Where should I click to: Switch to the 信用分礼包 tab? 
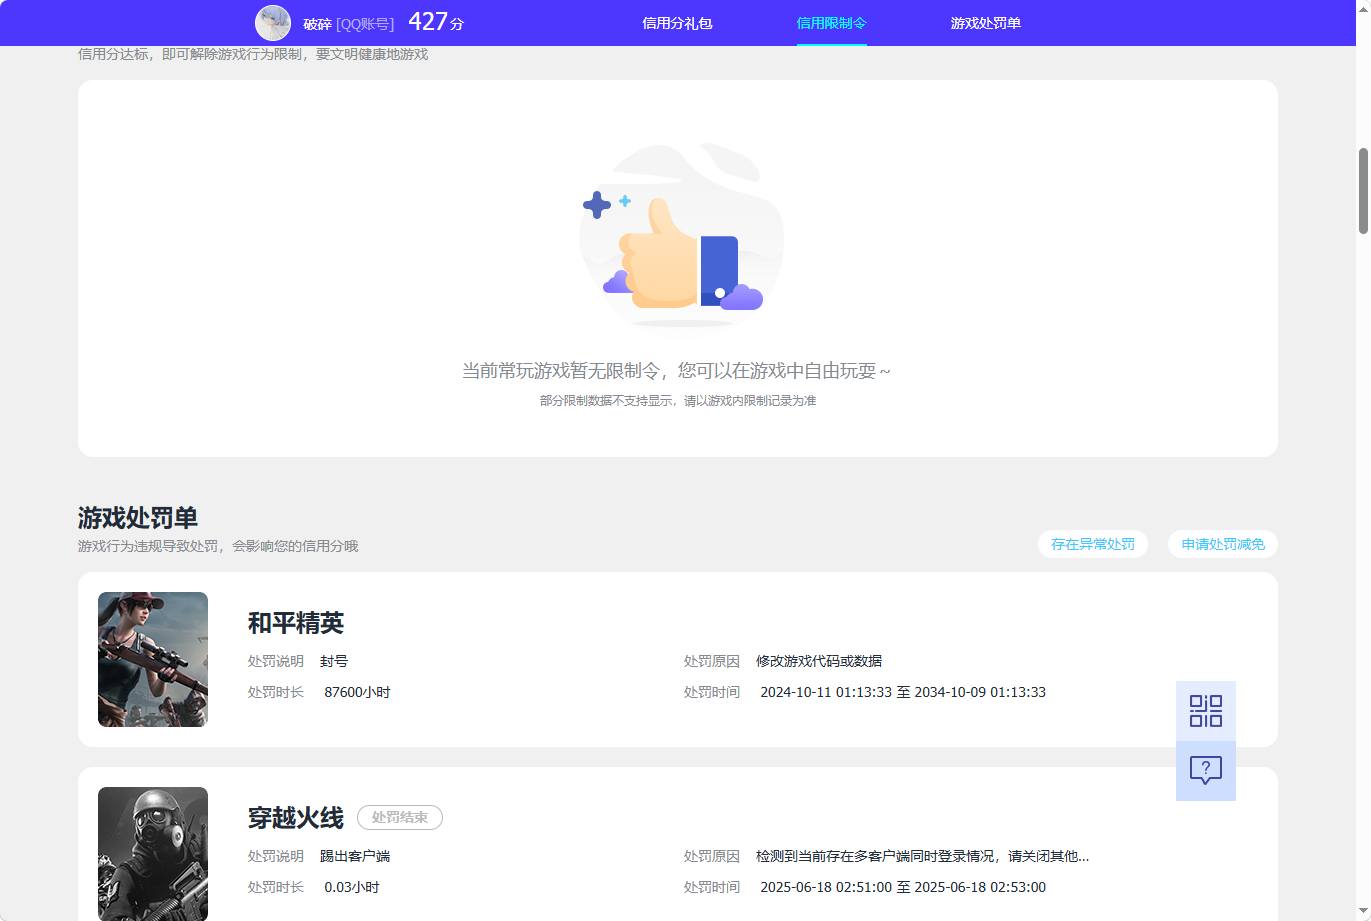677,23
